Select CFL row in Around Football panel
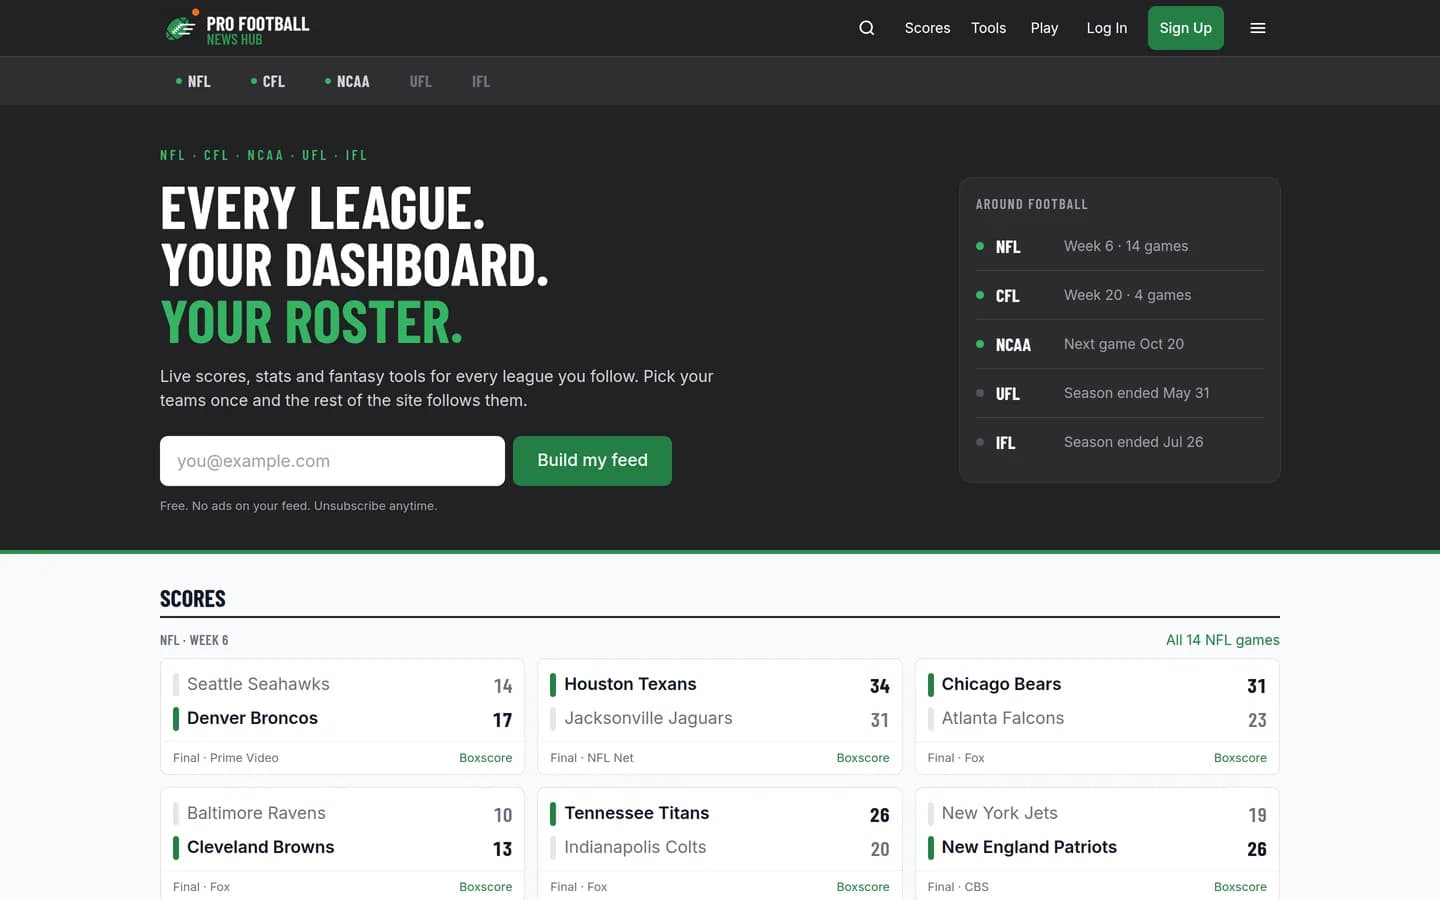Viewport: 1440px width, 900px height. coord(1120,295)
